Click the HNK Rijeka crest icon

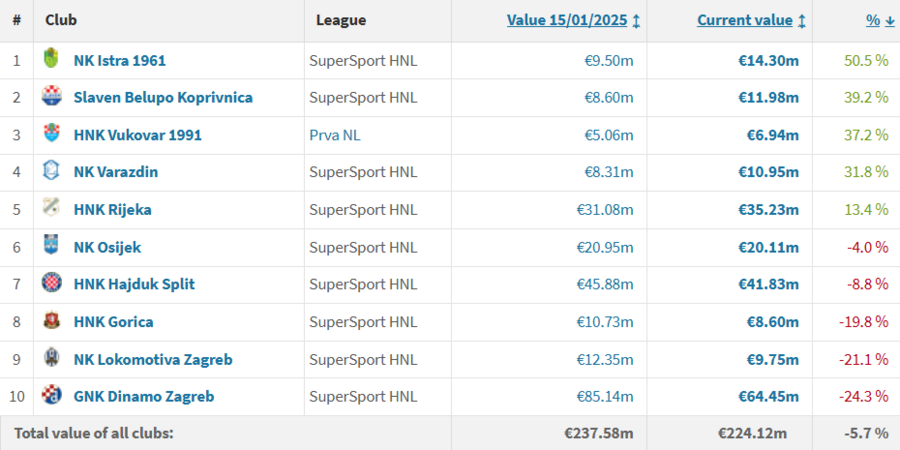pyautogui.click(x=51, y=209)
